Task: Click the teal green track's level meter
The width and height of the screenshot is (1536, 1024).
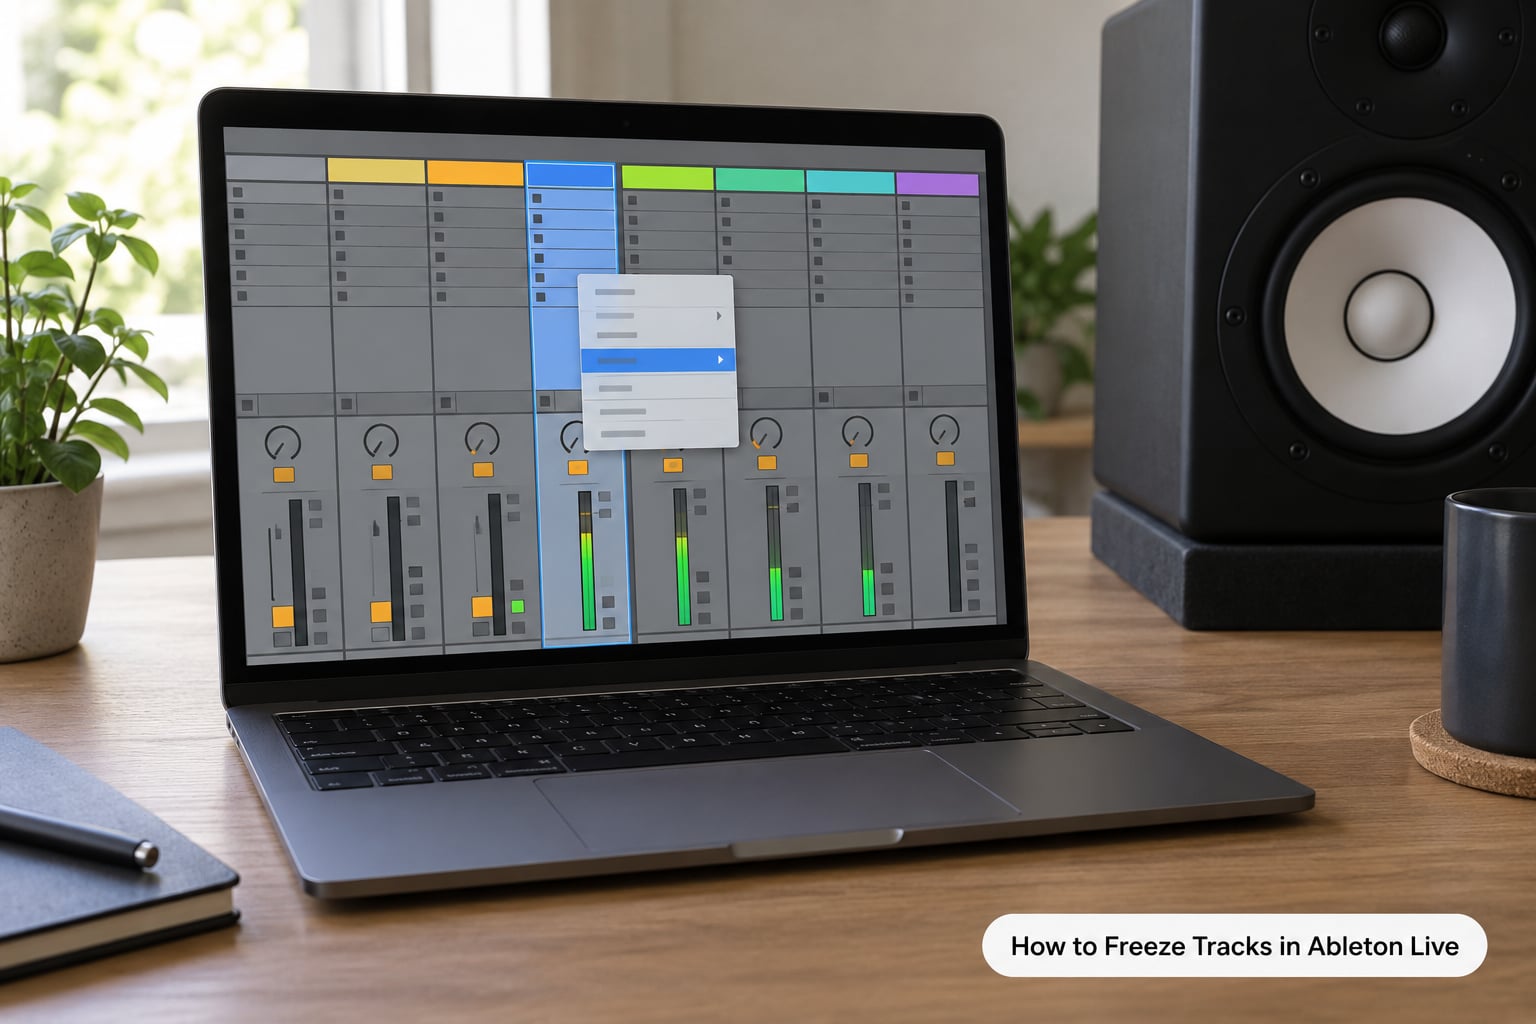Action: coord(774,553)
